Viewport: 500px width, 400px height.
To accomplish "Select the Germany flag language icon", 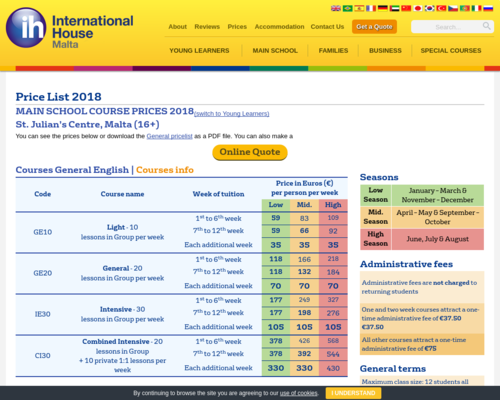I will (x=382, y=8).
